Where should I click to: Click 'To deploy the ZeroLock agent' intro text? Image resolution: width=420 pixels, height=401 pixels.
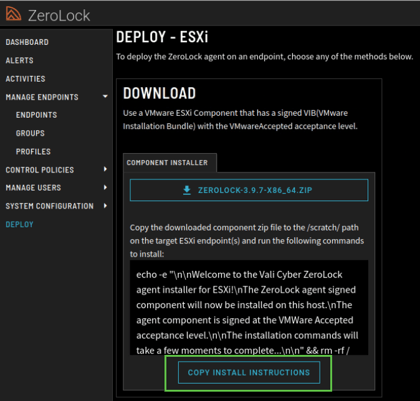(x=264, y=57)
